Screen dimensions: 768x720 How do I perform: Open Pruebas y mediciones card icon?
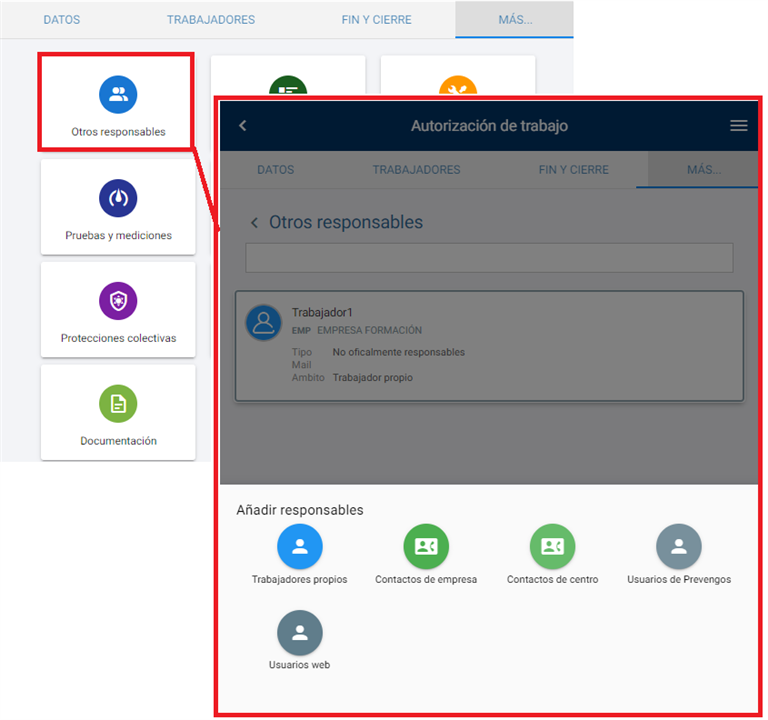pos(118,198)
